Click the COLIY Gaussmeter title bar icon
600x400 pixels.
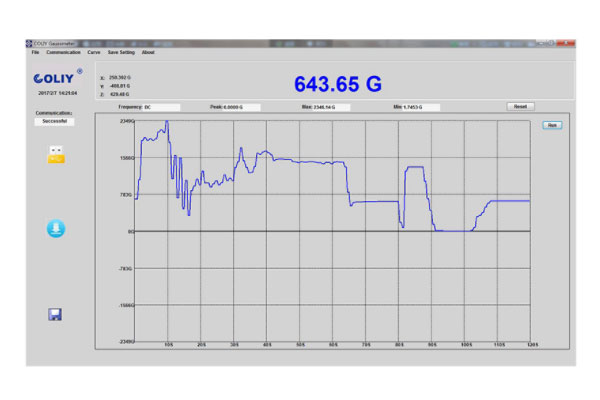pyautogui.click(x=30, y=44)
